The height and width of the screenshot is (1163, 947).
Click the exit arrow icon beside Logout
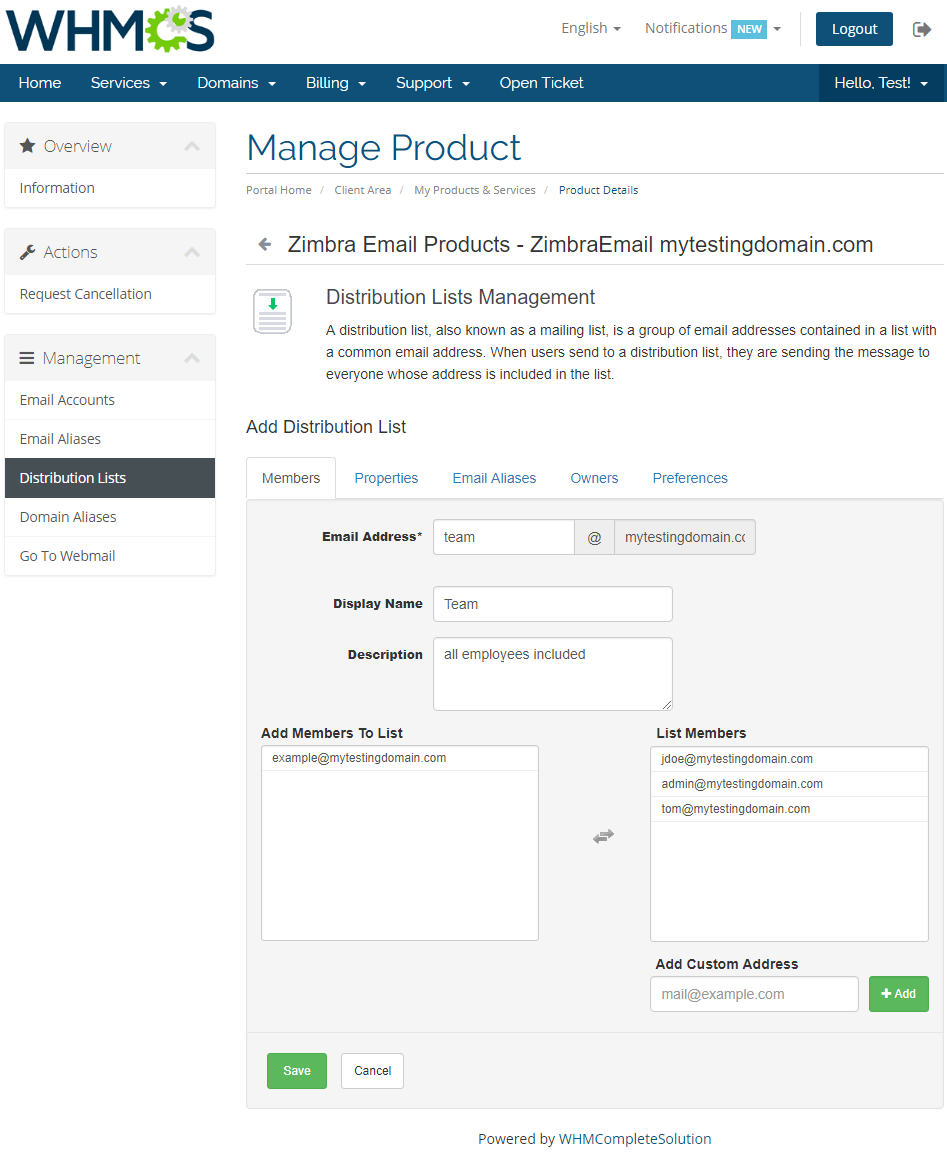(x=922, y=29)
